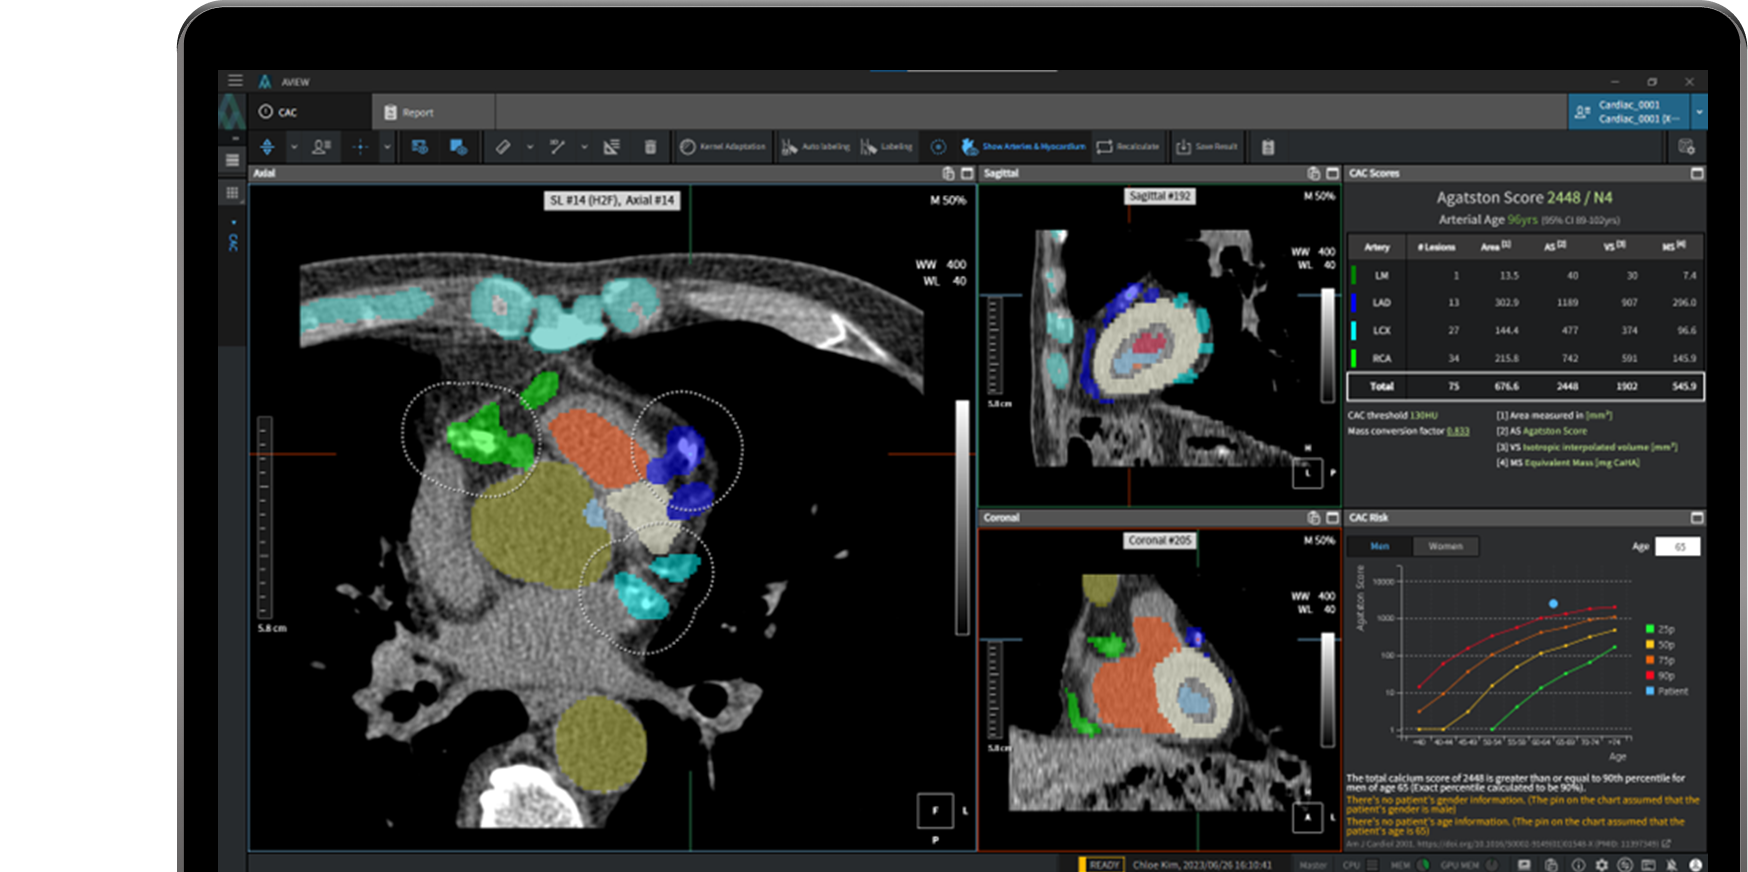Open the patient info overlay tool
1748x872 pixels.
tap(321, 147)
